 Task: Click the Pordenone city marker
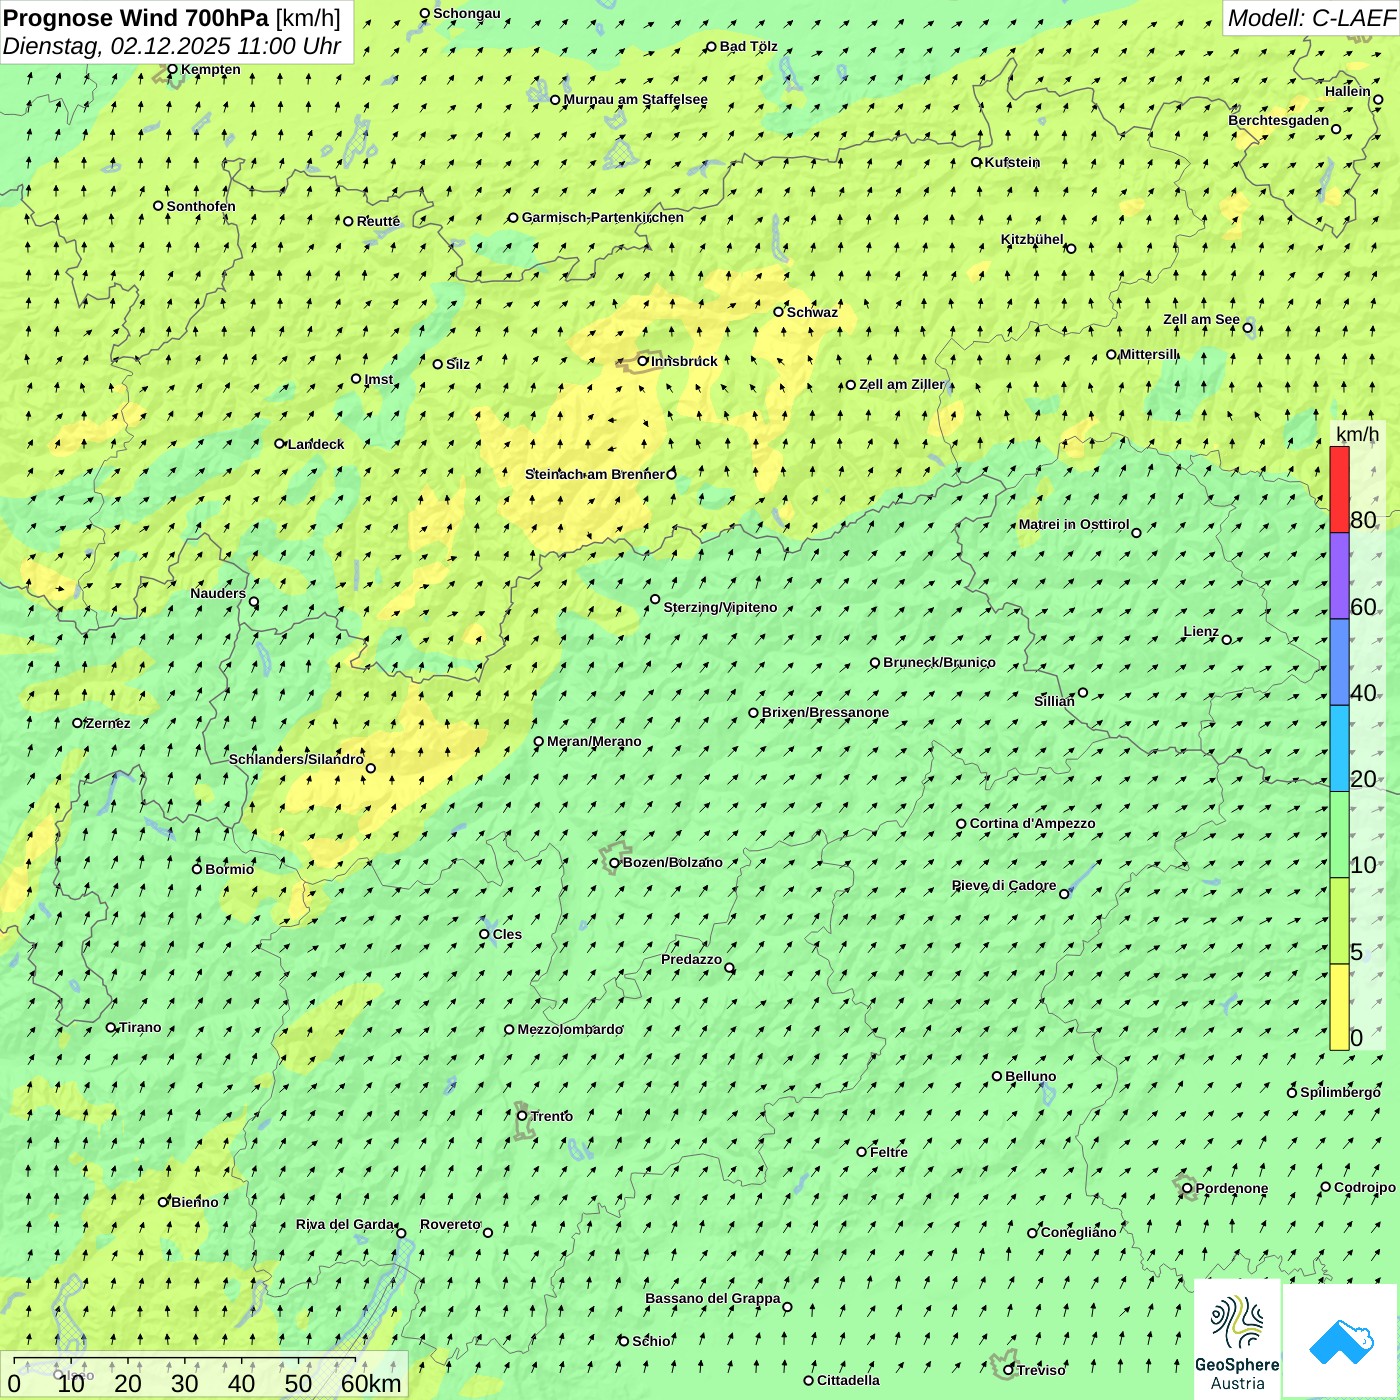pyautogui.click(x=1187, y=1189)
